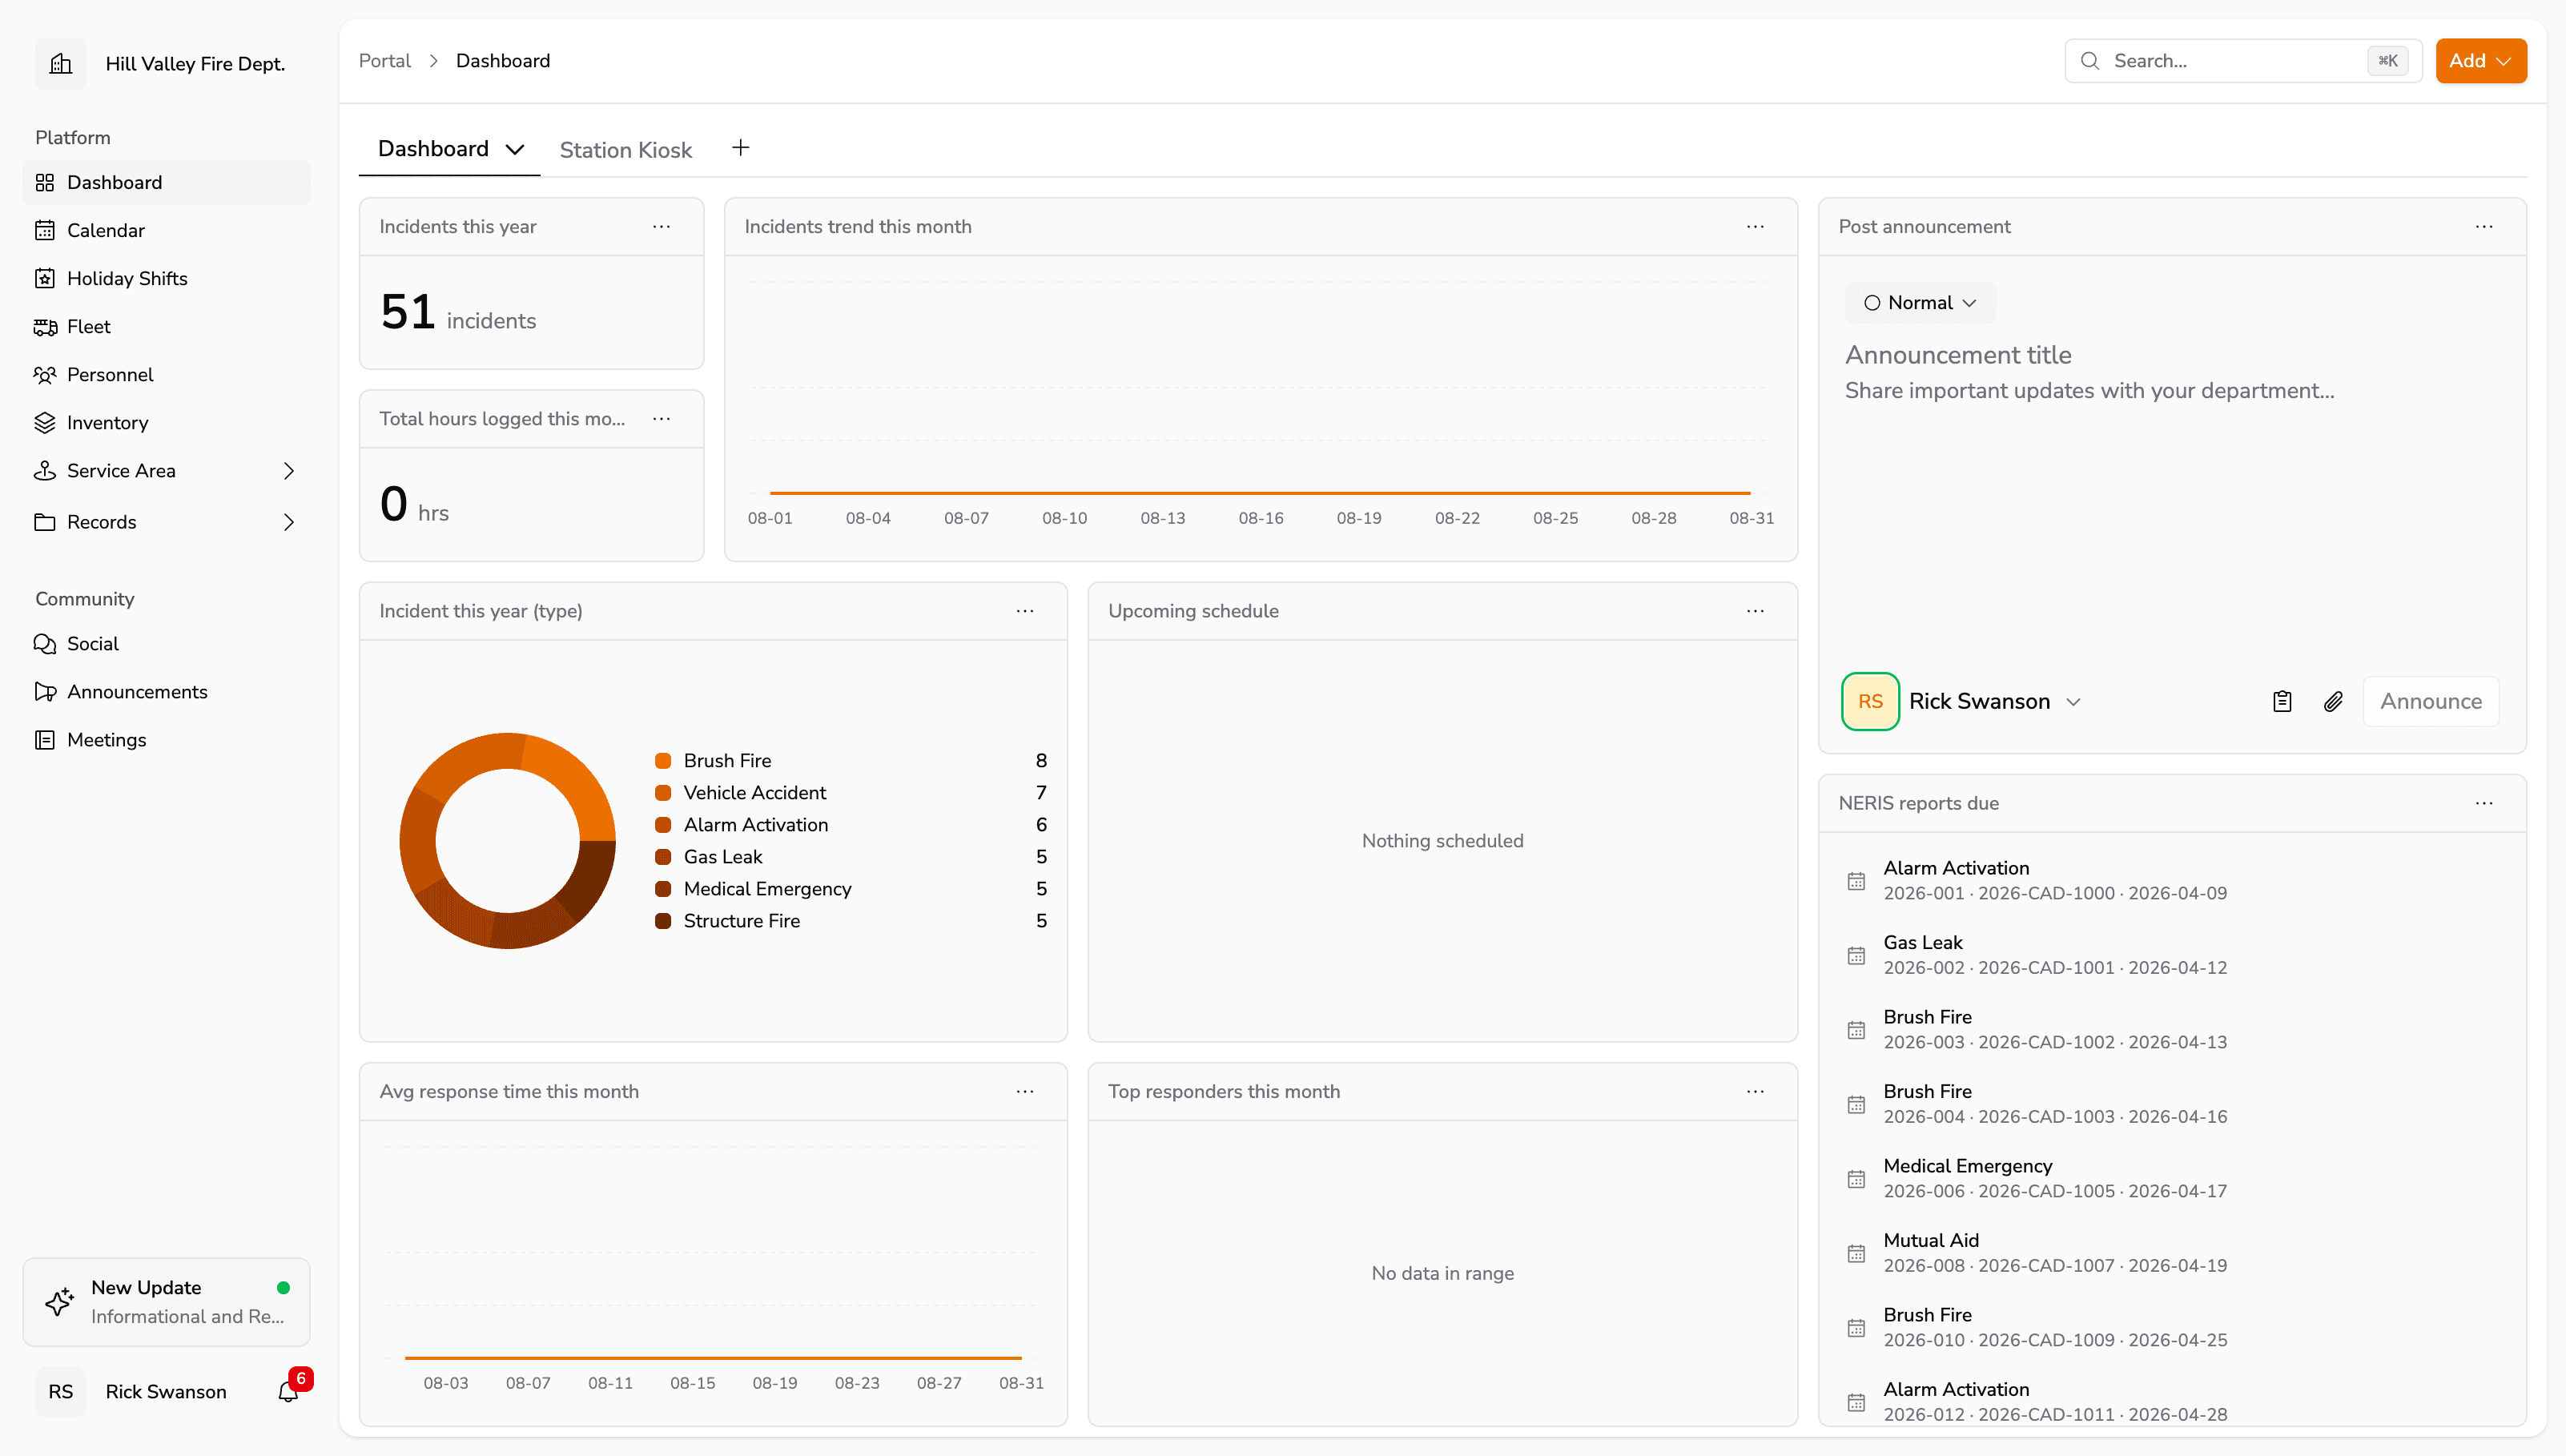The width and height of the screenshot is (2566, 1456).
Task: Open the Add dropdown button
Action: coord(2481,61)
